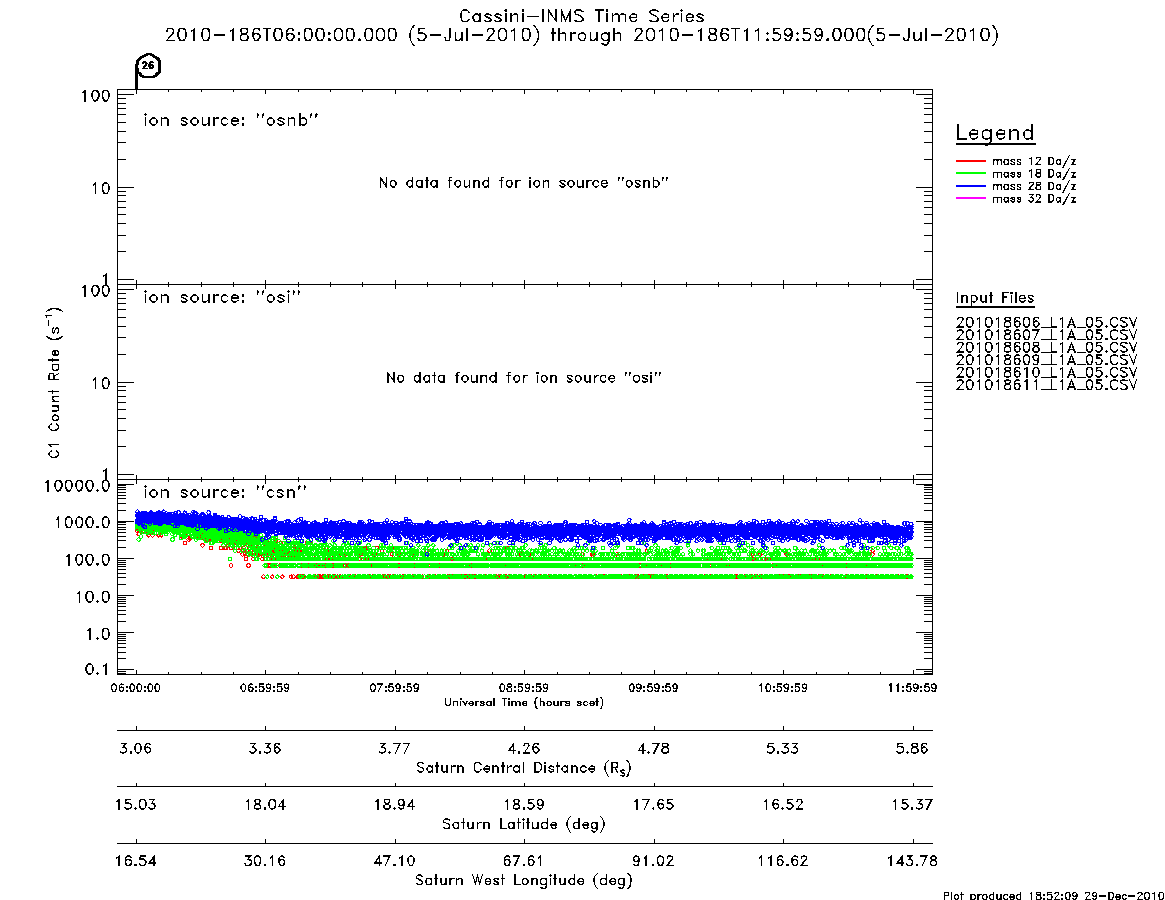Click the 06:59:59 time tick label
1165x900 pixels.
(x=265, y=688)
